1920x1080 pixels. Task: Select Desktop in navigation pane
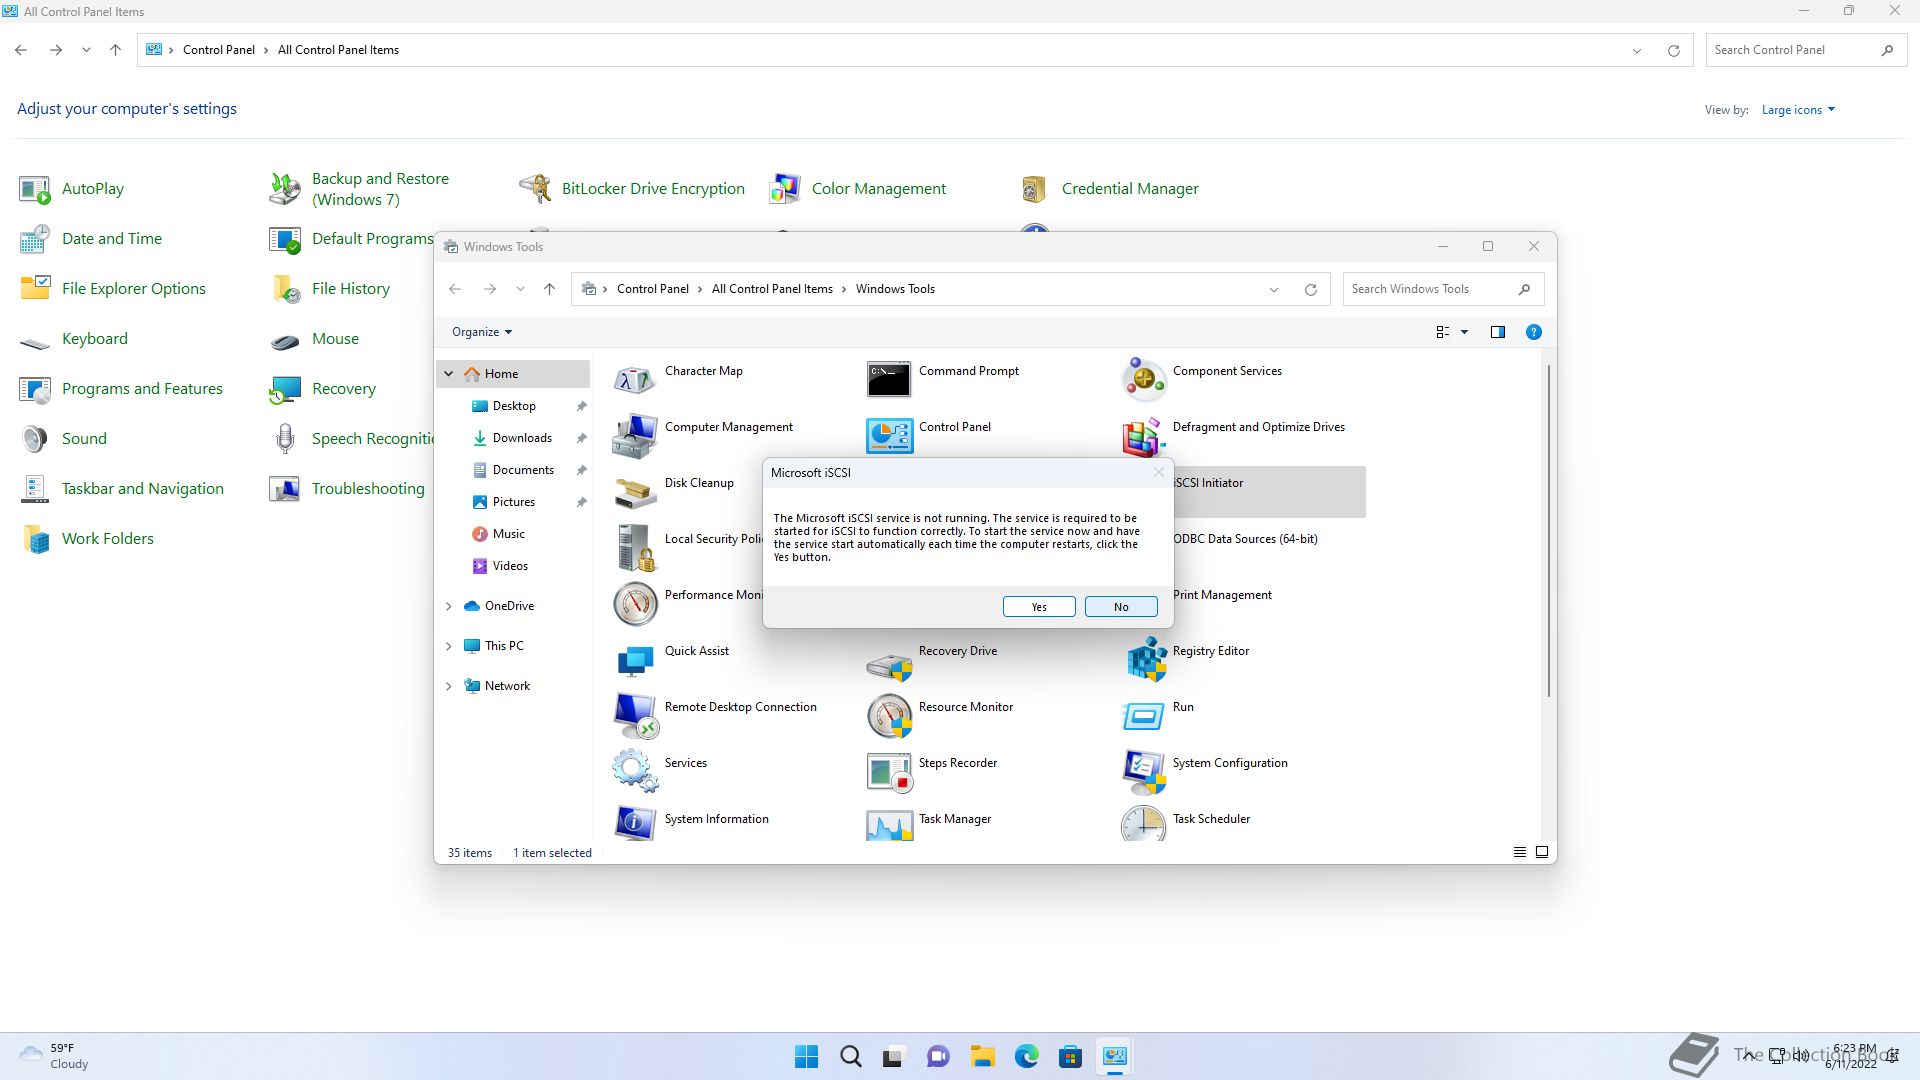point(514,406)
